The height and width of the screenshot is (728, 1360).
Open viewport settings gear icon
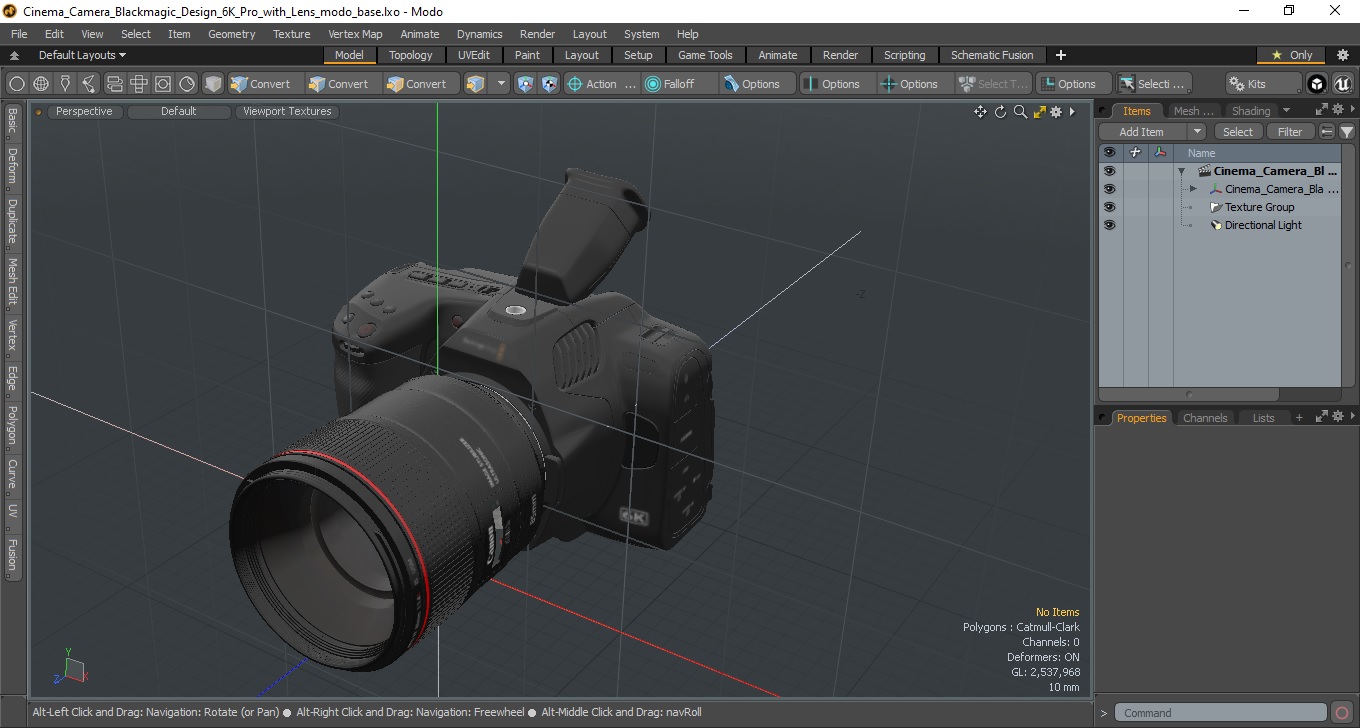(x=1055, y=112)
